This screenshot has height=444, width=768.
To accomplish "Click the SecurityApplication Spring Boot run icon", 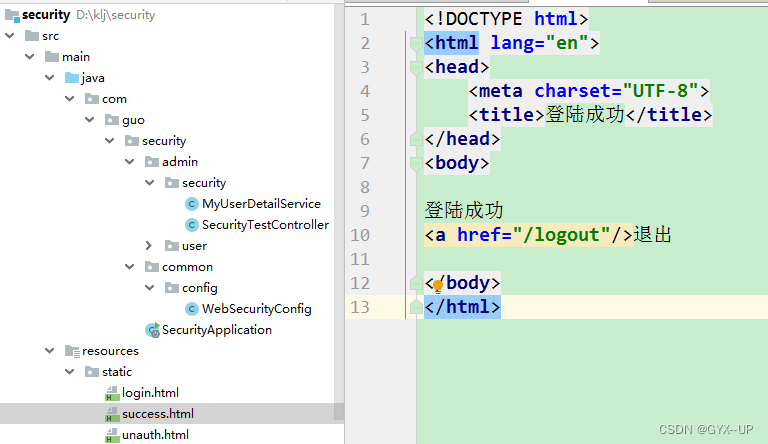I will (152, 330).
